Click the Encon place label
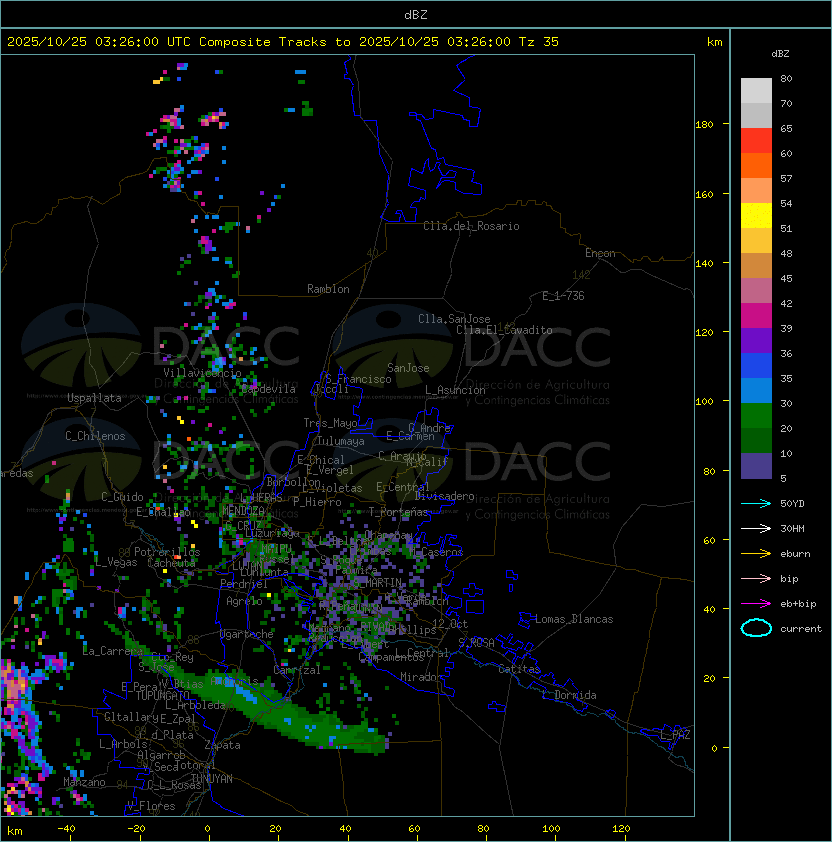Image resolution: width=832 pixels, height=842 pixels. pos(600,253)
